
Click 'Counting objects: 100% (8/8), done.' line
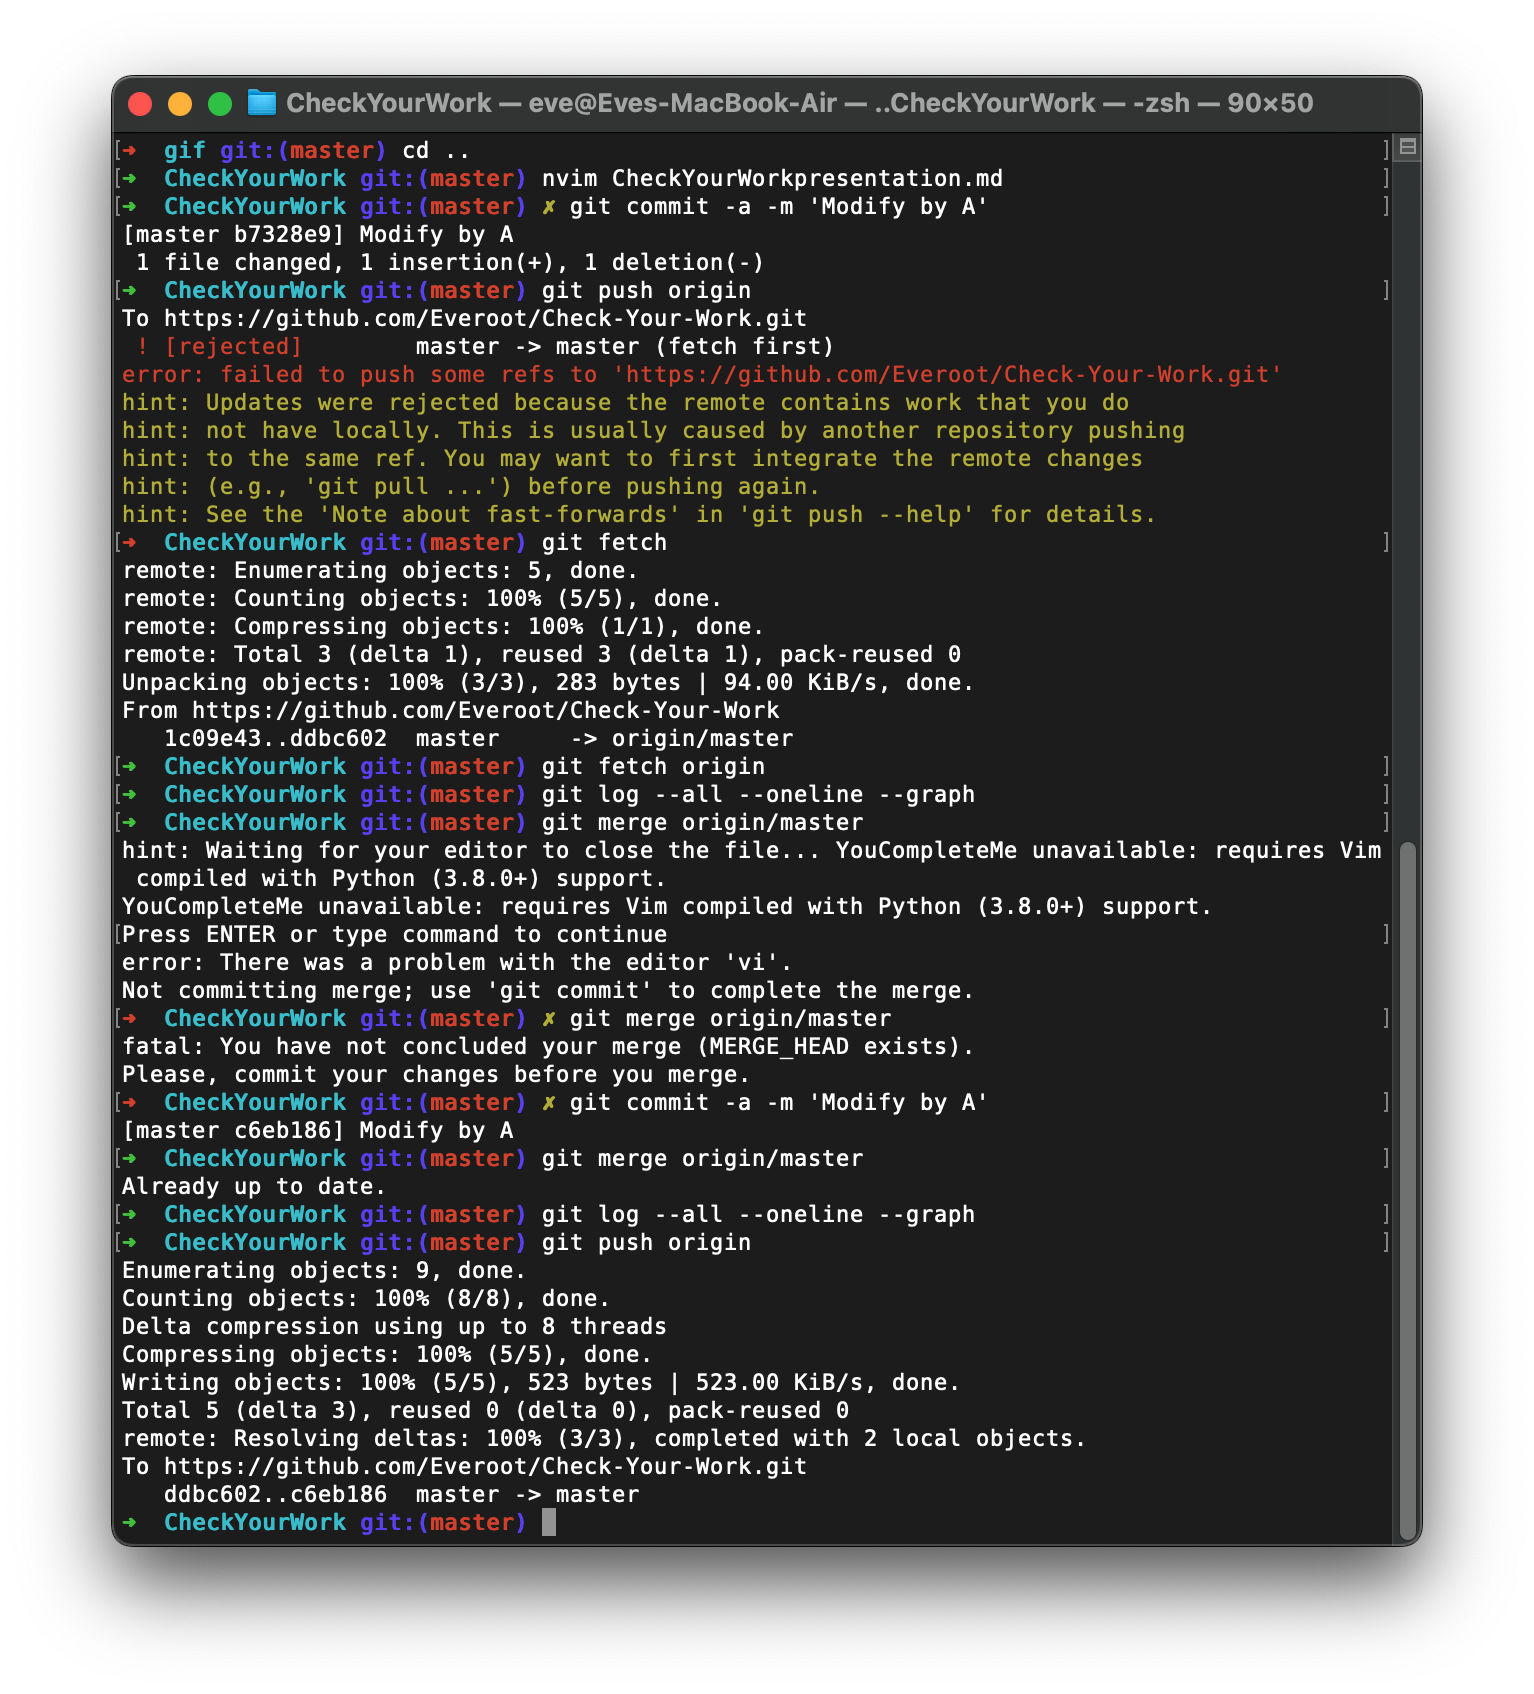pyautogui.click(x=366, y=1298)
